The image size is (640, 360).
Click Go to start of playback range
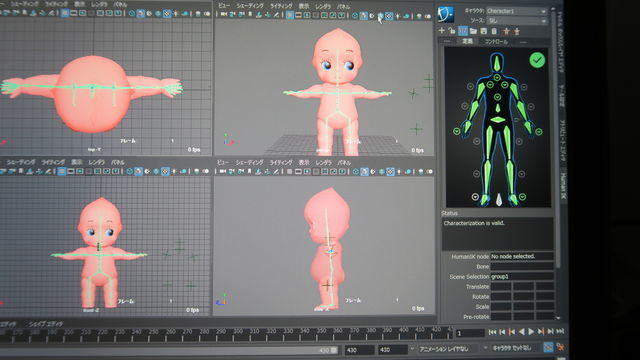492,332
